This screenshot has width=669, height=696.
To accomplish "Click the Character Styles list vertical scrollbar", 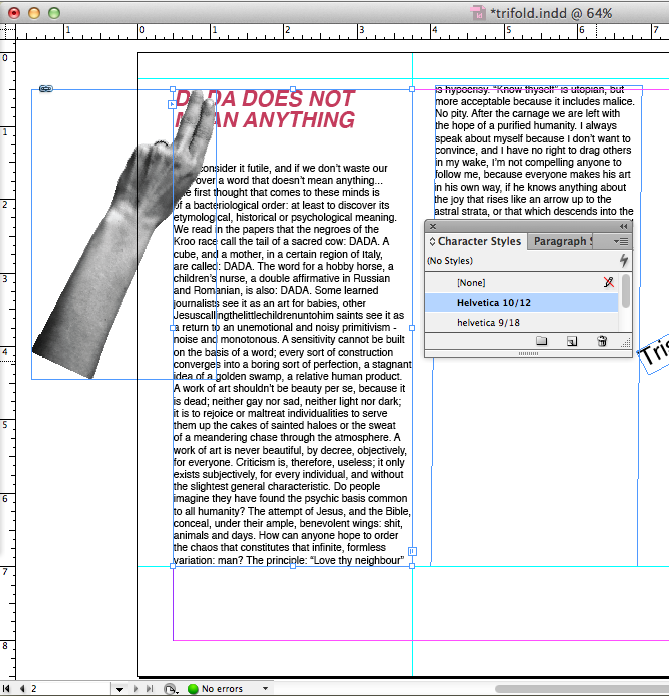I will pos(626,292).
